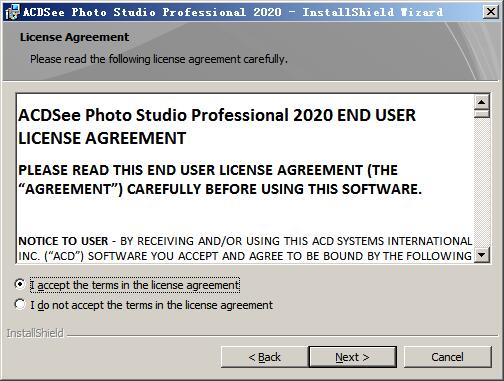Click the scrollbar thumb in the license box
The image size is (504, 381).
[481, 114]
